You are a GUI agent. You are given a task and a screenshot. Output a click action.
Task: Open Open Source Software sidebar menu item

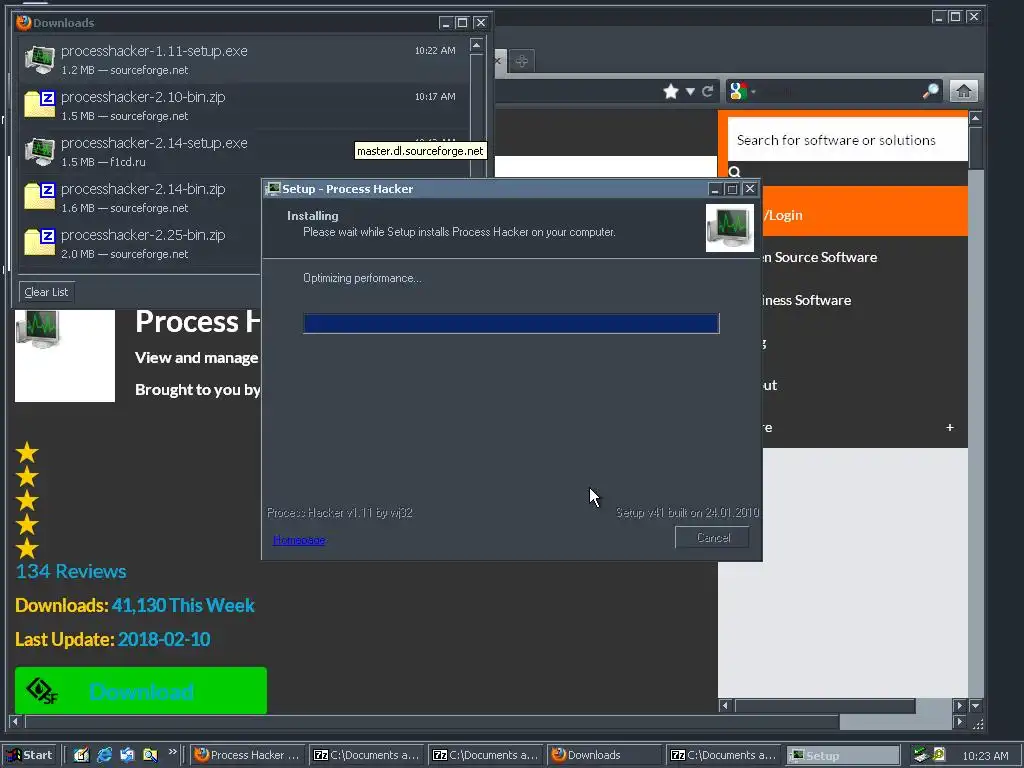(x=820, y=257)
